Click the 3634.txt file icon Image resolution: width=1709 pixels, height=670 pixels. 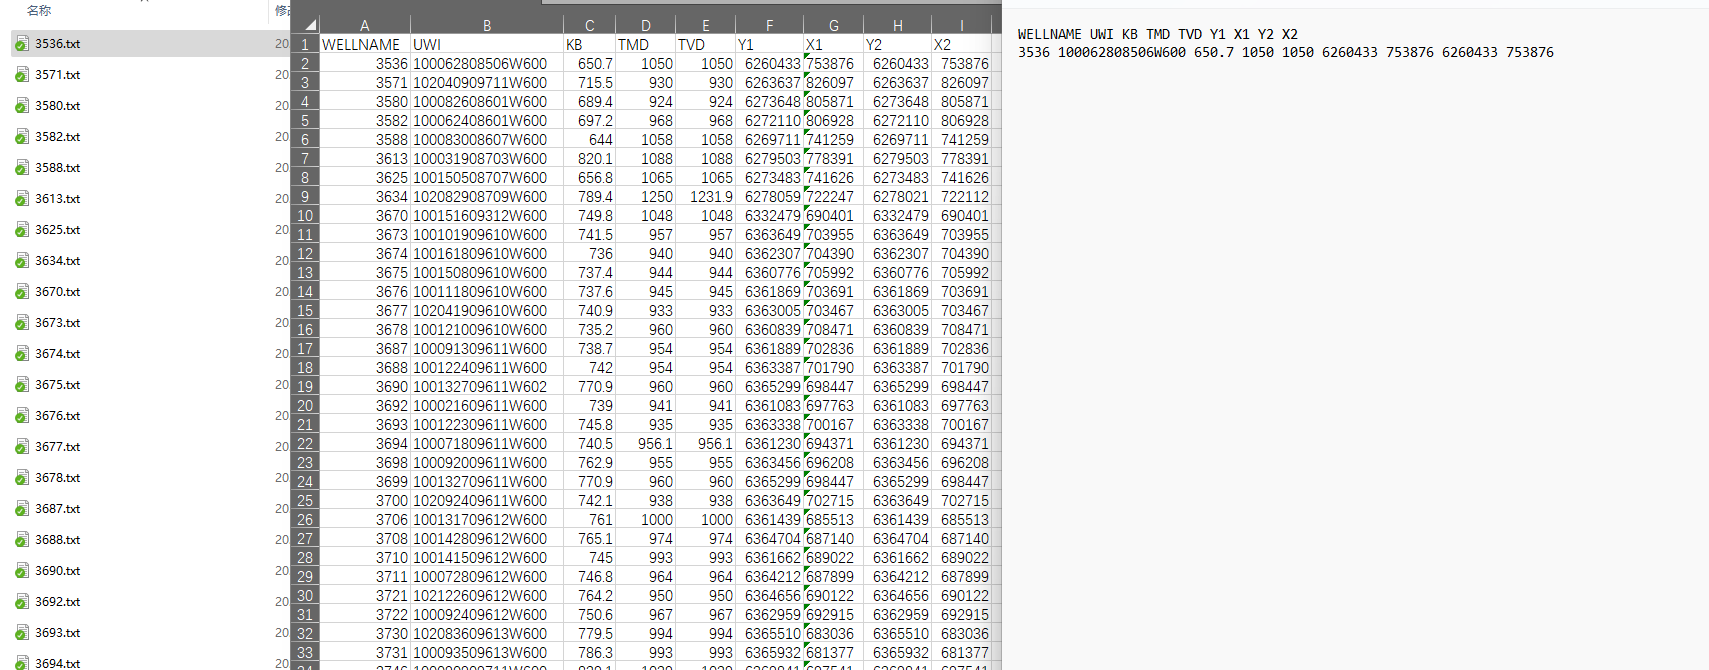[x=22, y=261]
